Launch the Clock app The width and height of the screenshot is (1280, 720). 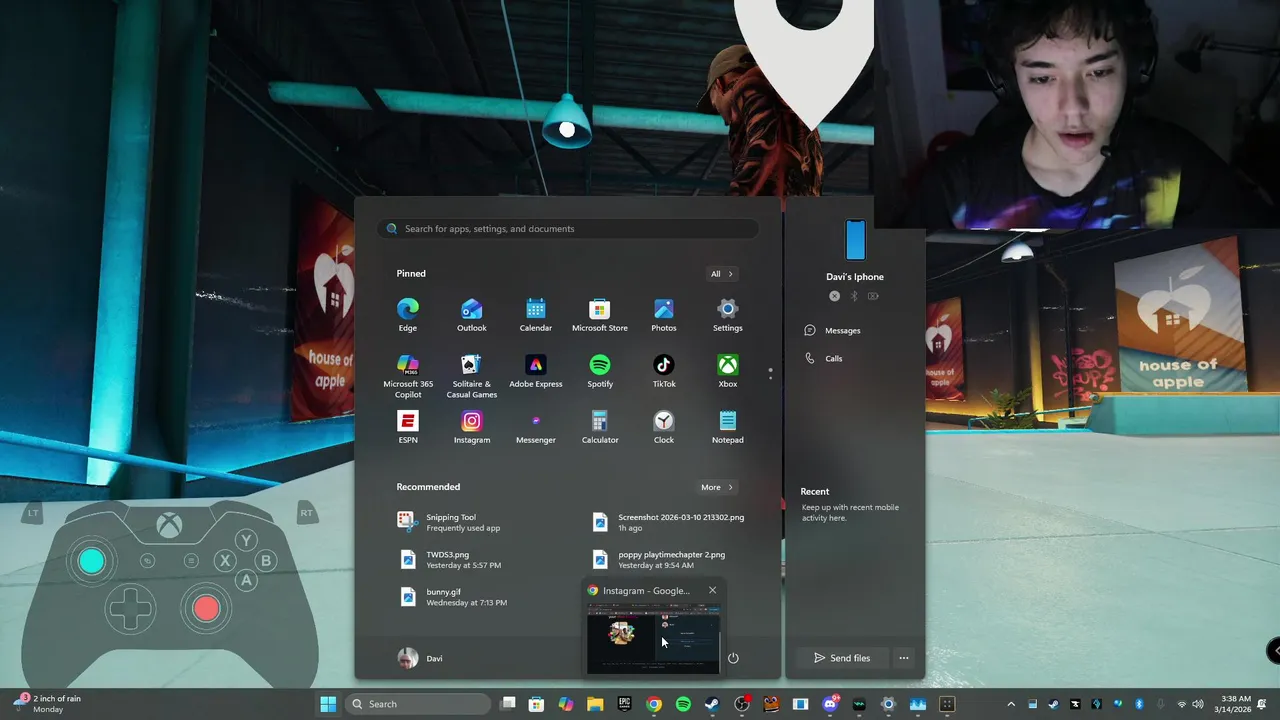664,427
